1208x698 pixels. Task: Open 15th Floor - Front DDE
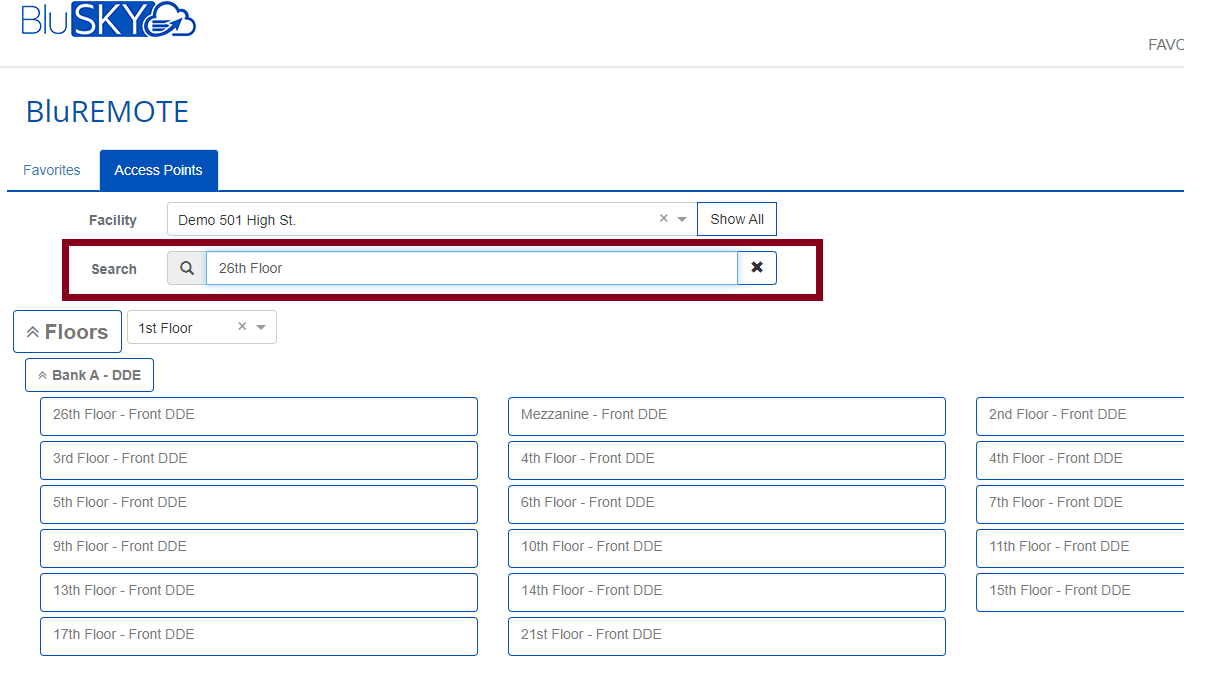click(1079, 592)
